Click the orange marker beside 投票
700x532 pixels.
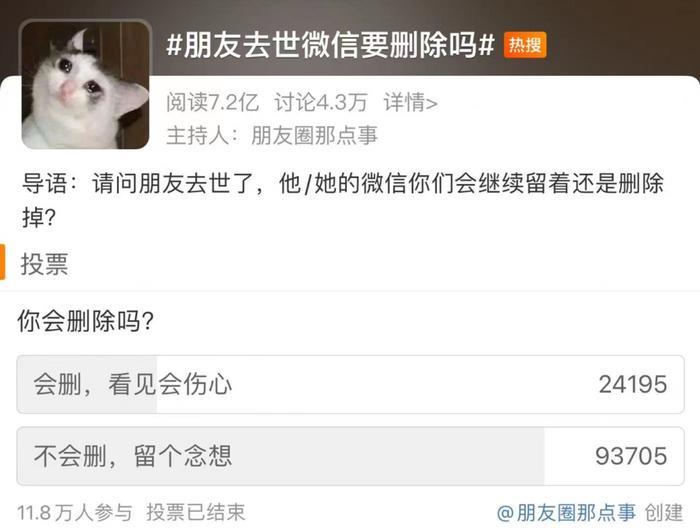click(x=2, y=262)
